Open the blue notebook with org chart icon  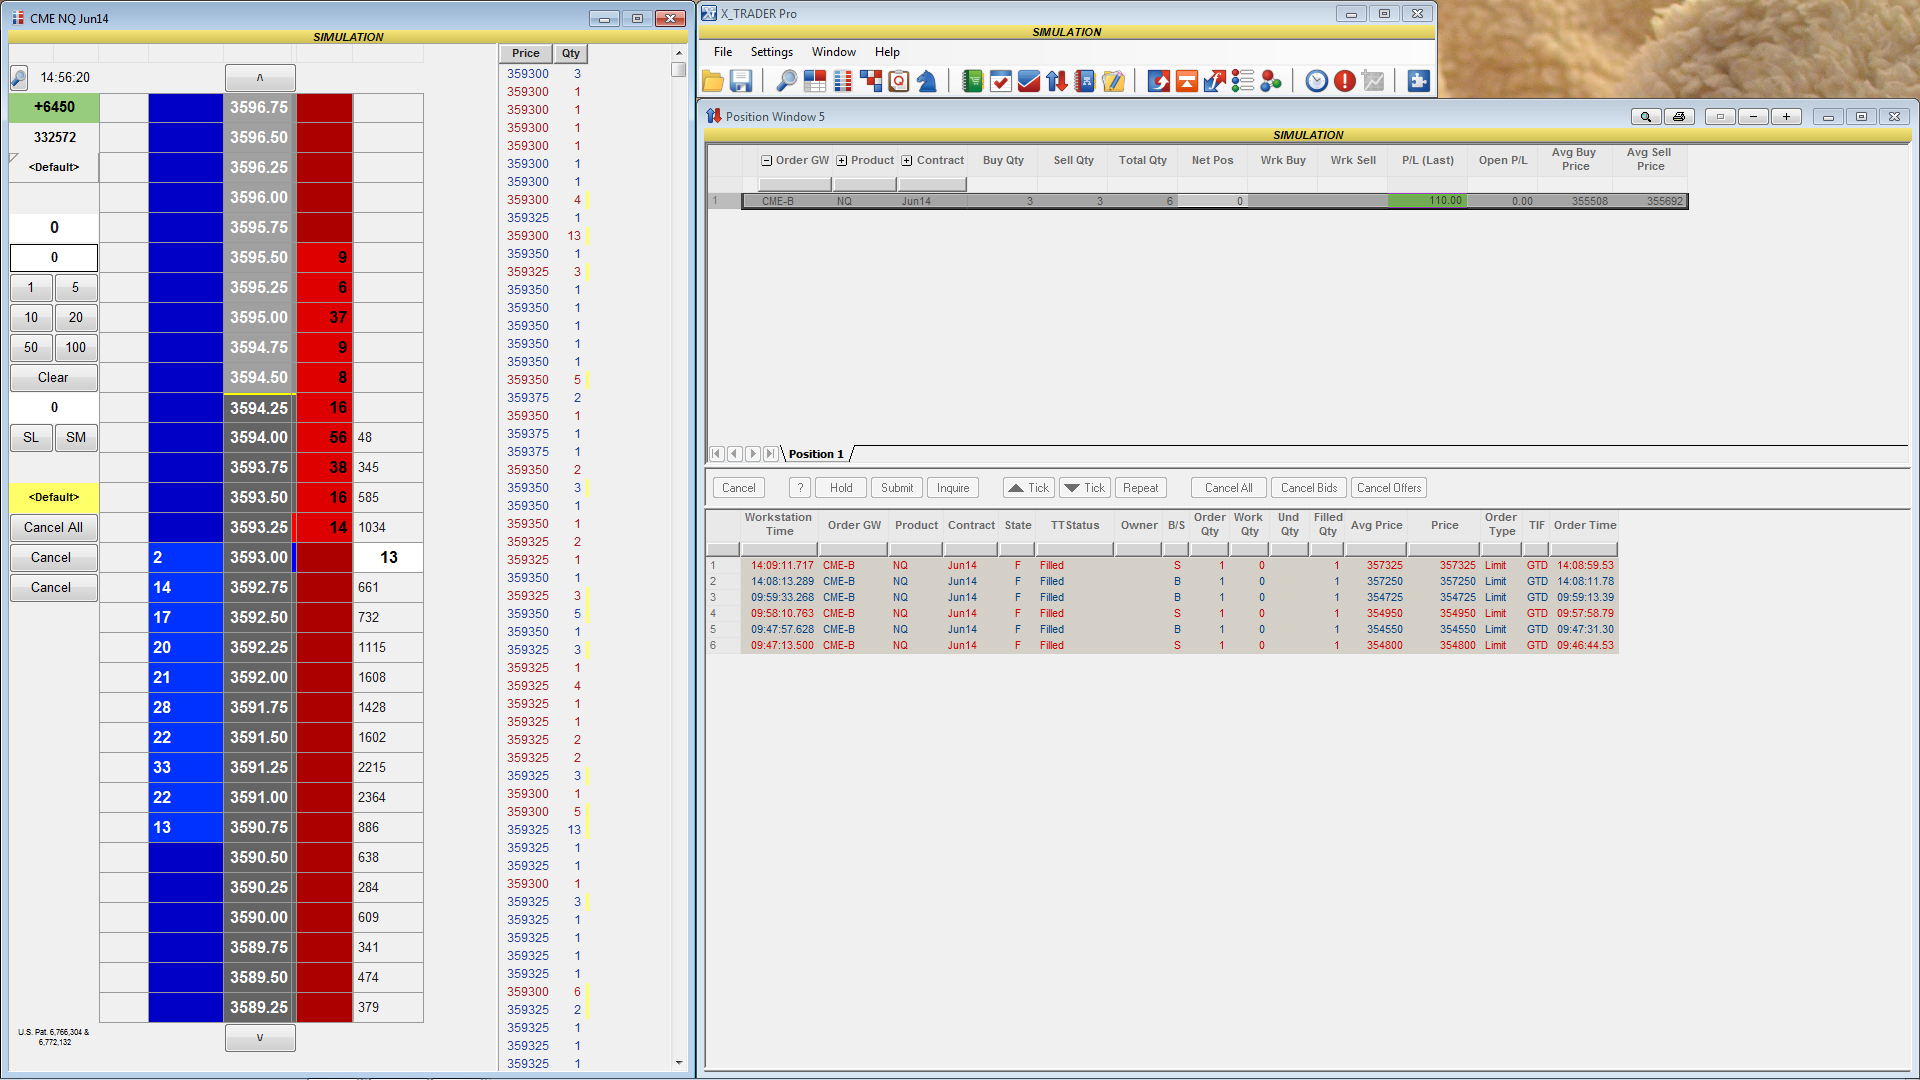pos(1085,81)
